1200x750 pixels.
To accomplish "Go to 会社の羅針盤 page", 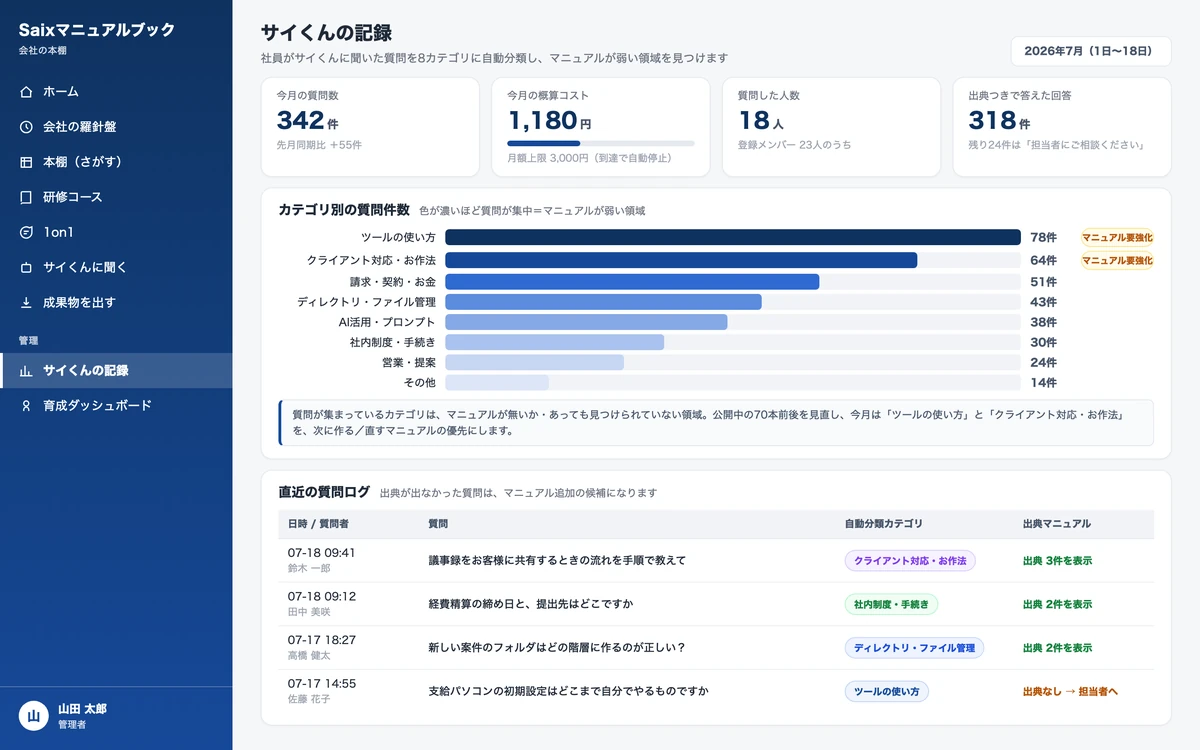I will pos(116,127).
